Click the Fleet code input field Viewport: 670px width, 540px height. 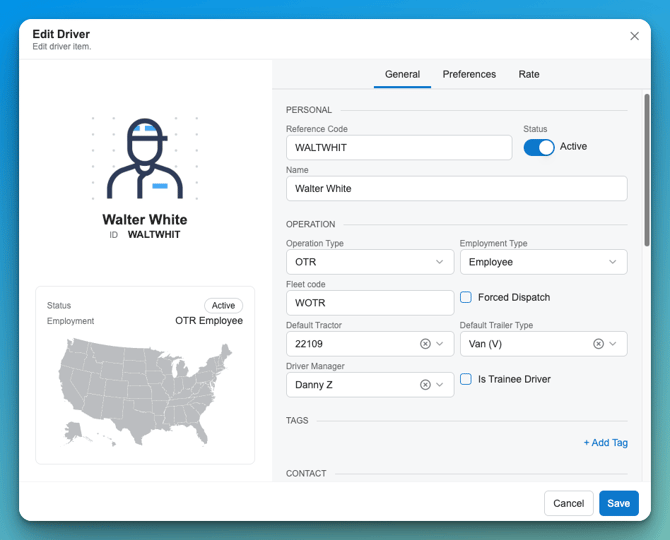pyautogui.click(x=370, y=303)
